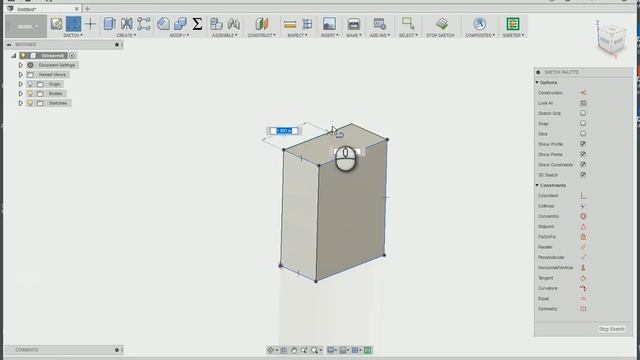Enable the Sketch Grid checkbox

[583, 113]
